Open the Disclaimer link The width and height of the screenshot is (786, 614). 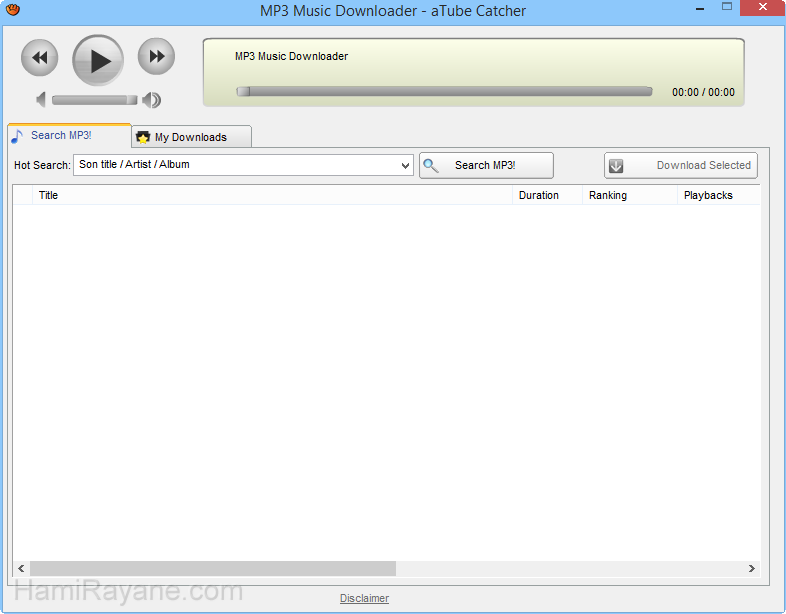point(364,598)
